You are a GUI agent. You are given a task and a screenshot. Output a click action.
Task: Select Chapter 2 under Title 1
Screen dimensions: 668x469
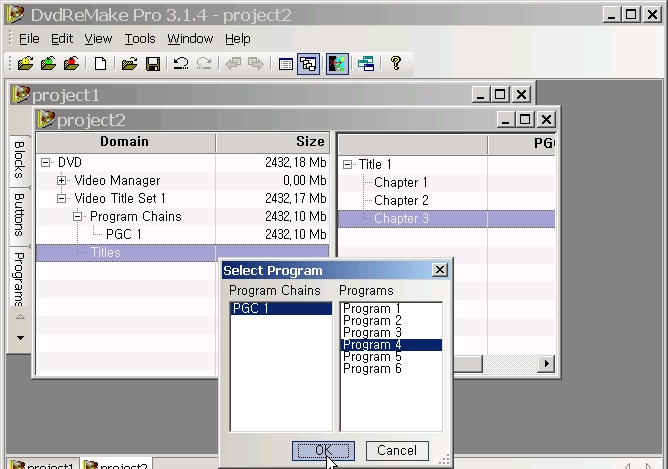[446, 201]
